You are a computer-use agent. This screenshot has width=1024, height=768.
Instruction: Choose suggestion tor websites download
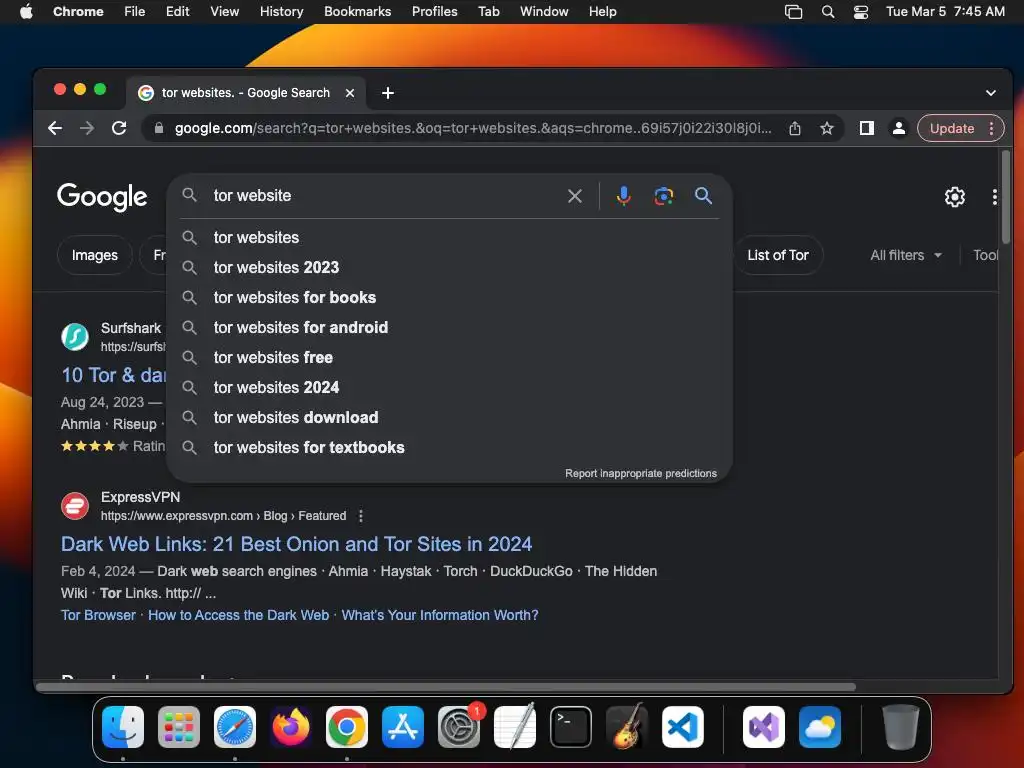click(x=450, y=417)
